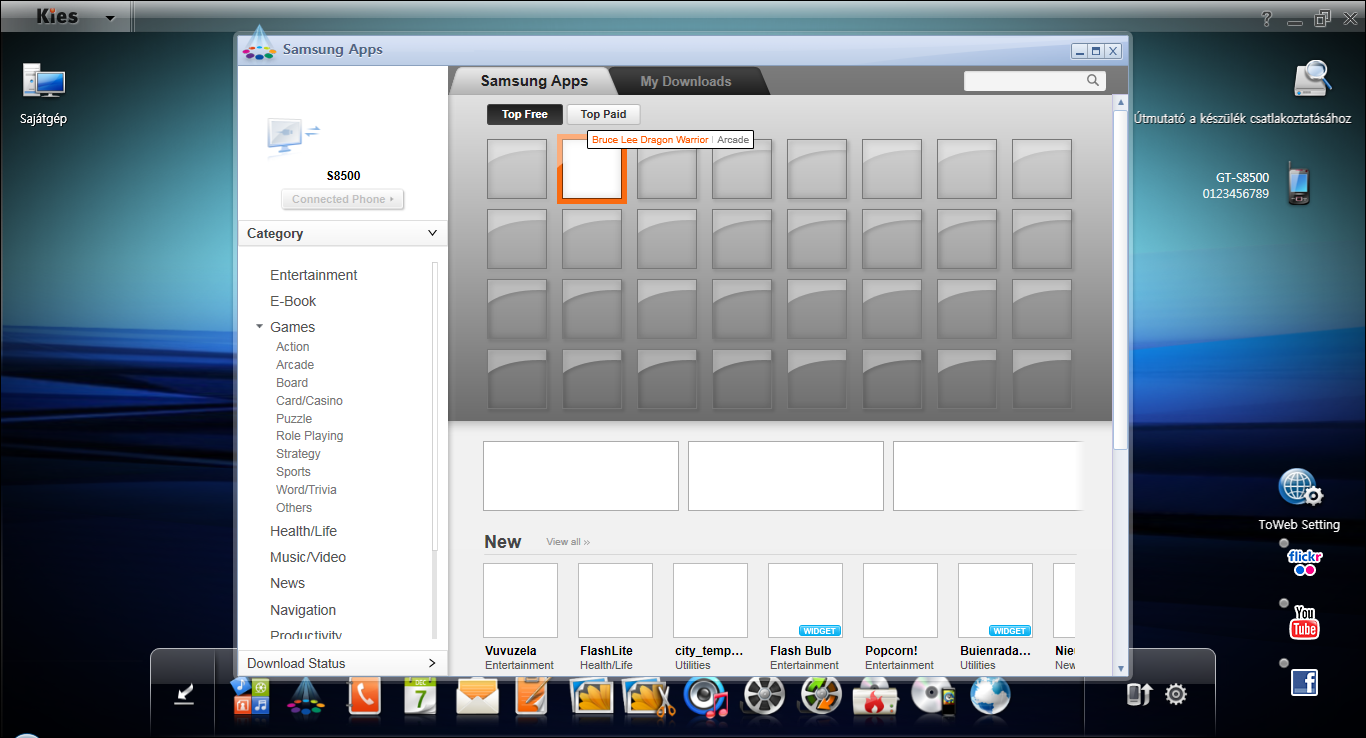Open the envelope messages dock icon
Screen dimensions: 1366x738
coord(477,697)
